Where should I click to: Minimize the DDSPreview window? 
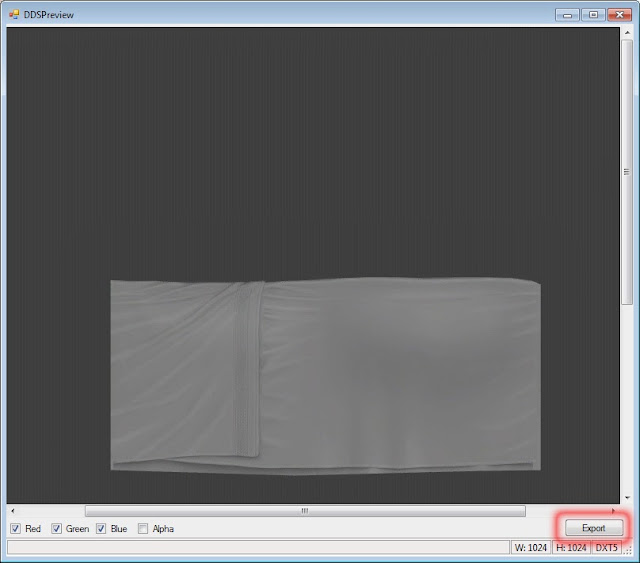[567, 15]
